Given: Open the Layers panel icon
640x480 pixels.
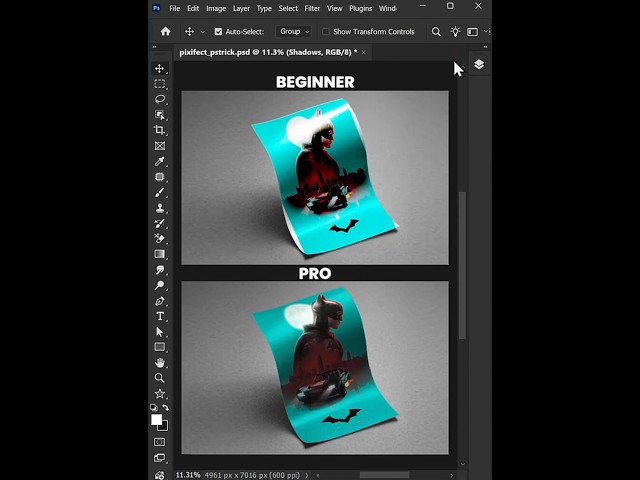Looking at the screenshot, I should pos(479,64).
